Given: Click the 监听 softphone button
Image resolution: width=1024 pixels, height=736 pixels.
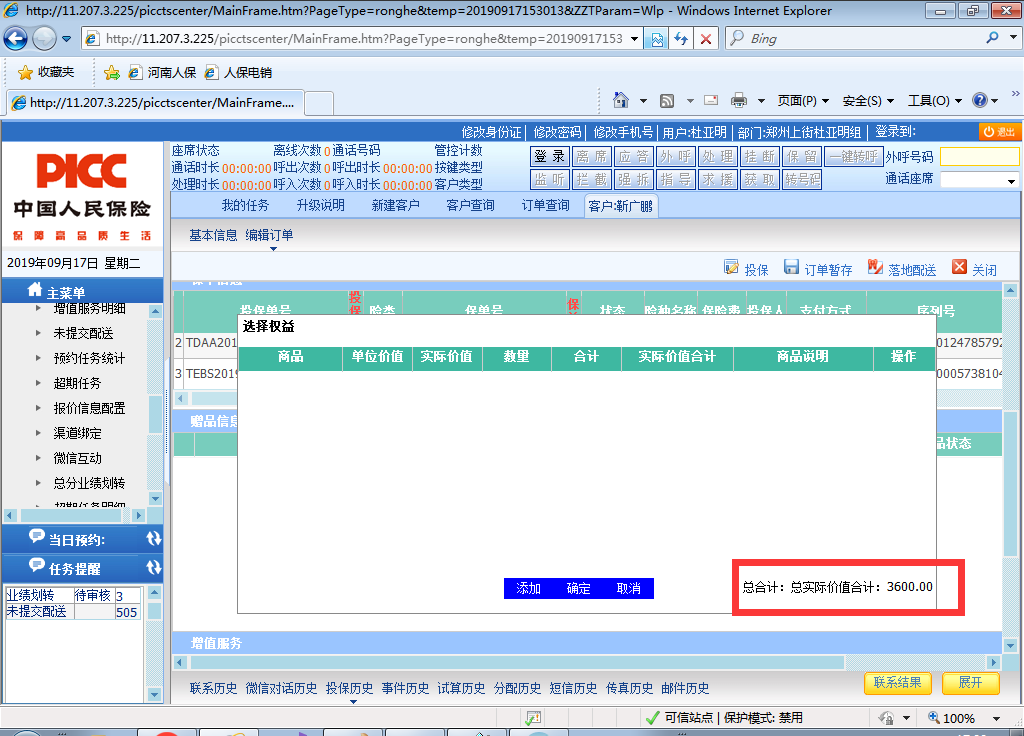Looking at the screenshot, I should [x=549, y=180].
